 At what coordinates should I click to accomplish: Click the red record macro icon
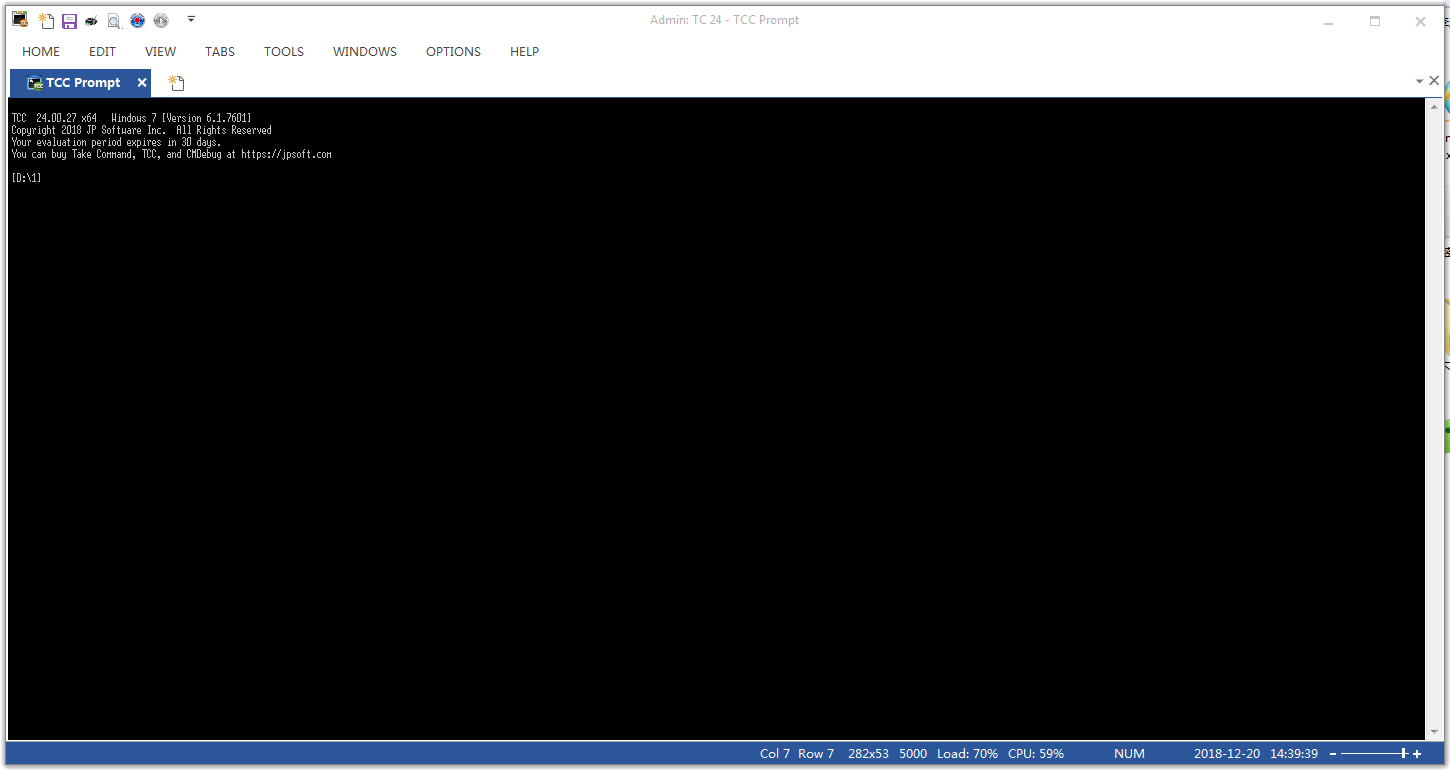click(138, 21)
